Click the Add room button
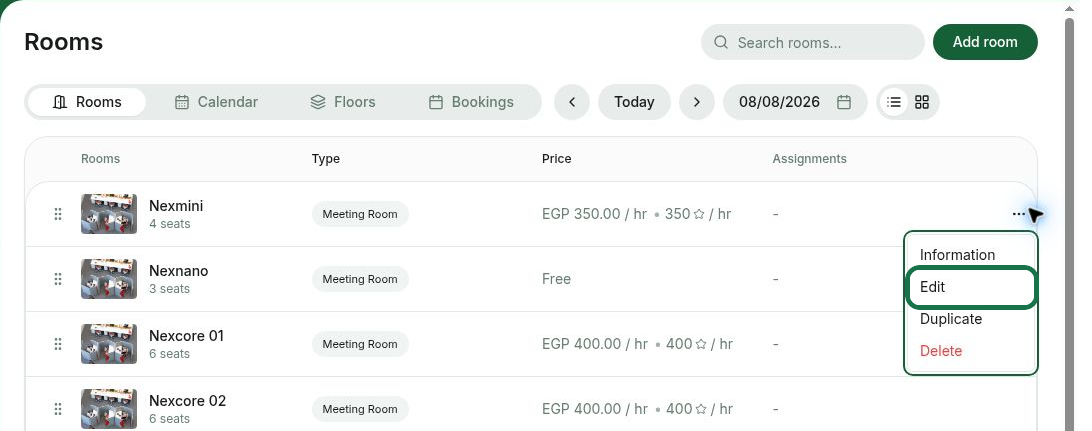 tap(985, 42)
